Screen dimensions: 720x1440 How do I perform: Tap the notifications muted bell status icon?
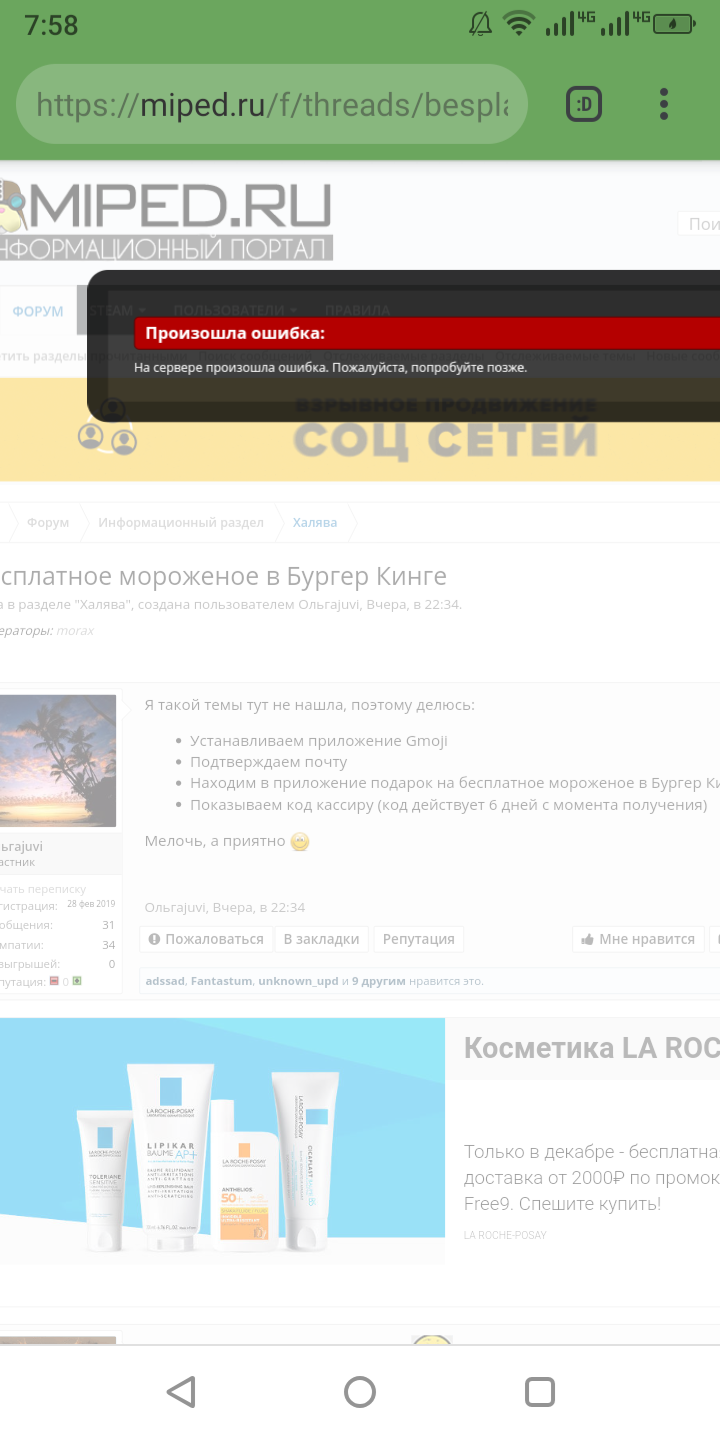pos(480,24)
